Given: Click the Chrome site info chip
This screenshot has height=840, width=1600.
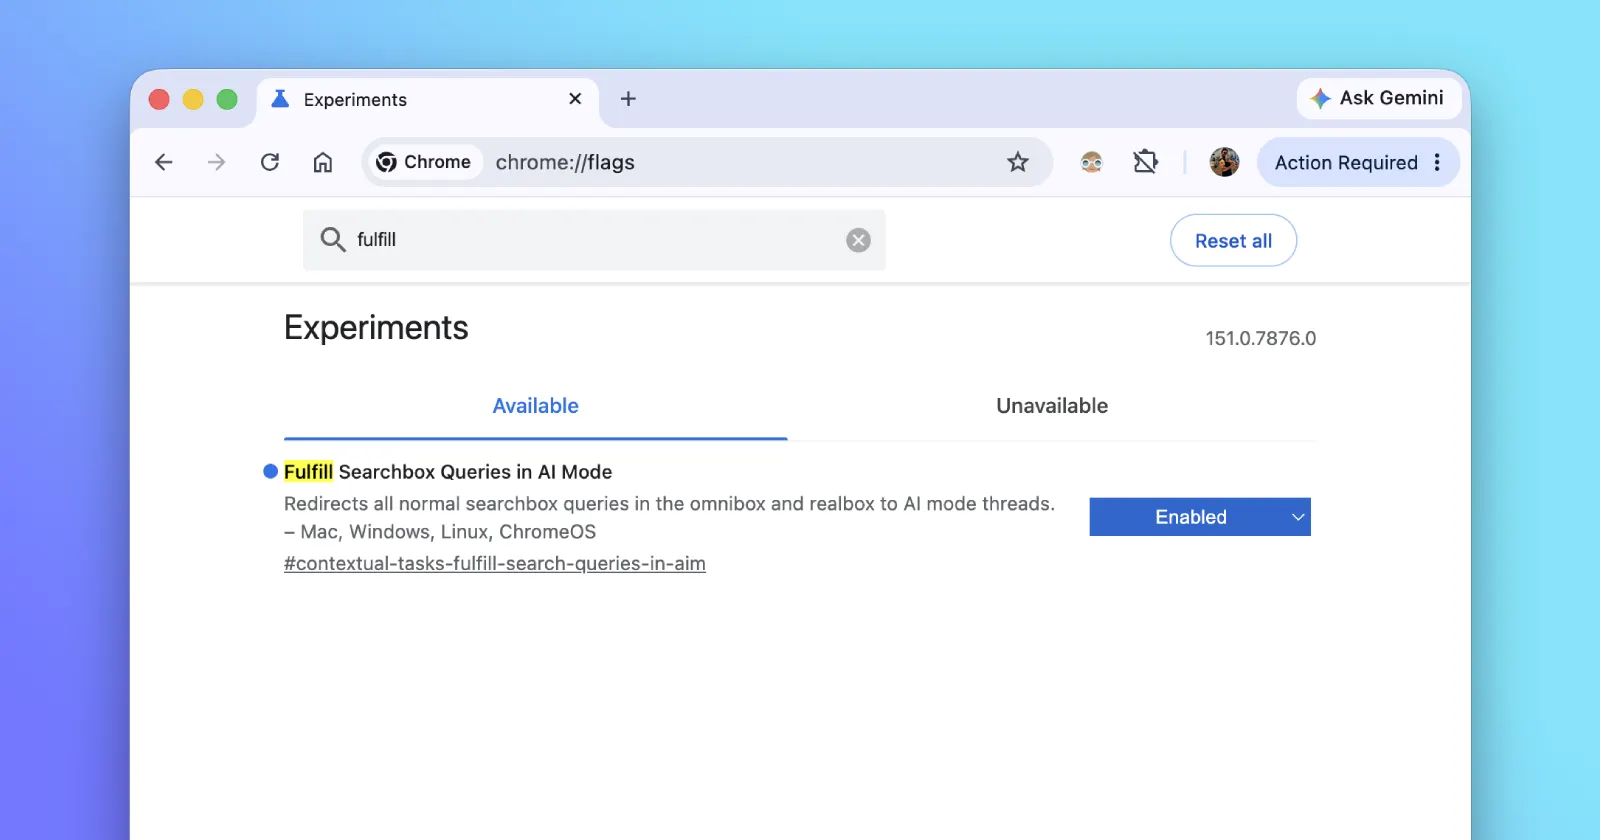Looking at the screenshot, I should (x=424, y=162).
